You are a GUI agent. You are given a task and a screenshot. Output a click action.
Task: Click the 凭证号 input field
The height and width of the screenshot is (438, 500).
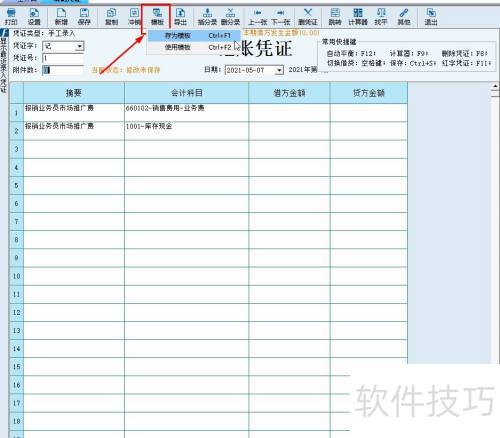(x=63, y=58)
